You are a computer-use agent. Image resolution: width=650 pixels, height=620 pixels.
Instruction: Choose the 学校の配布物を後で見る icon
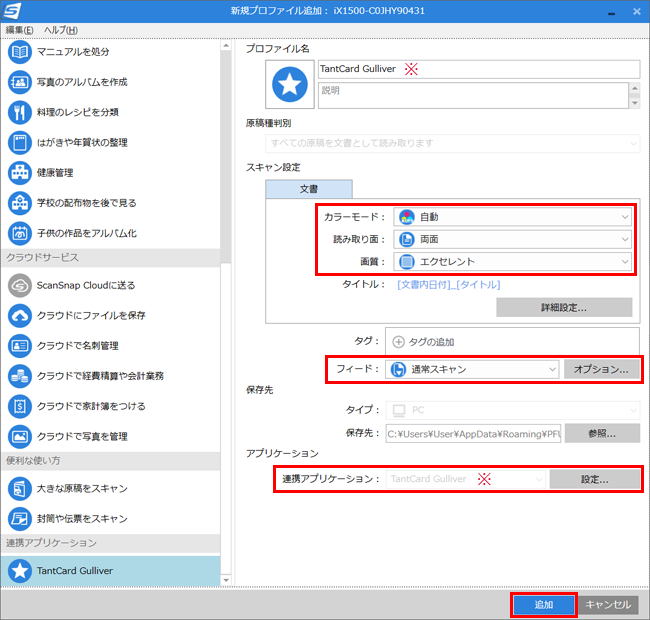click(x=19, y=203)
